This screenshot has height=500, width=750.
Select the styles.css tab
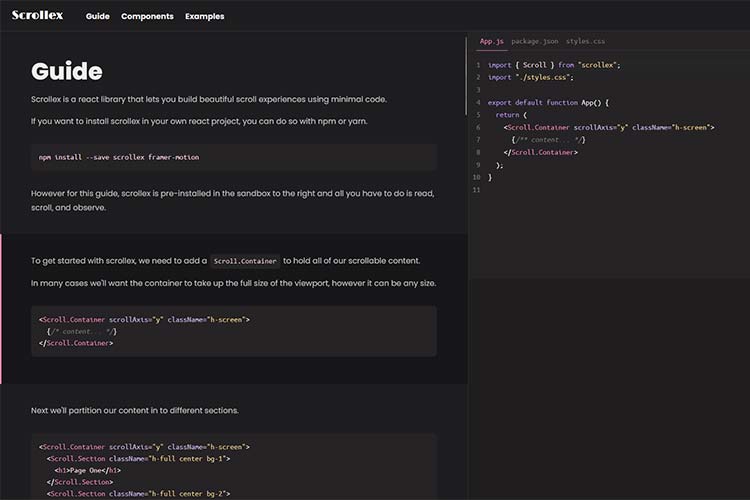(x=585, y=42)
